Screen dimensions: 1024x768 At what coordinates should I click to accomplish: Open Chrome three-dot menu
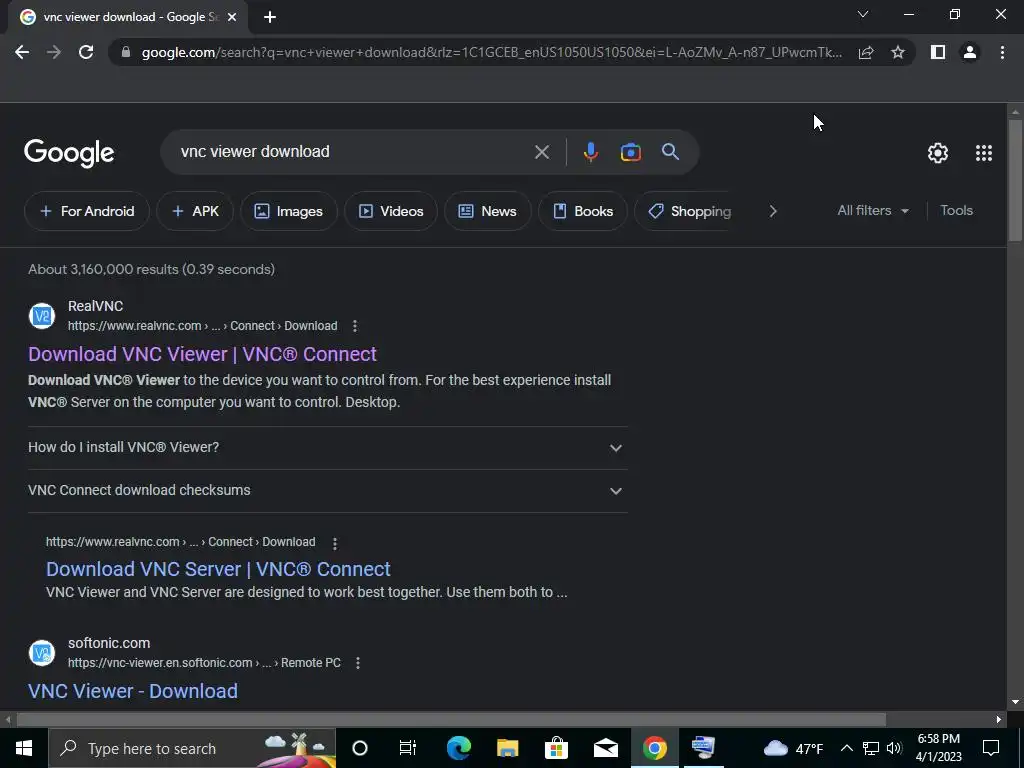tap(1002, 52)
